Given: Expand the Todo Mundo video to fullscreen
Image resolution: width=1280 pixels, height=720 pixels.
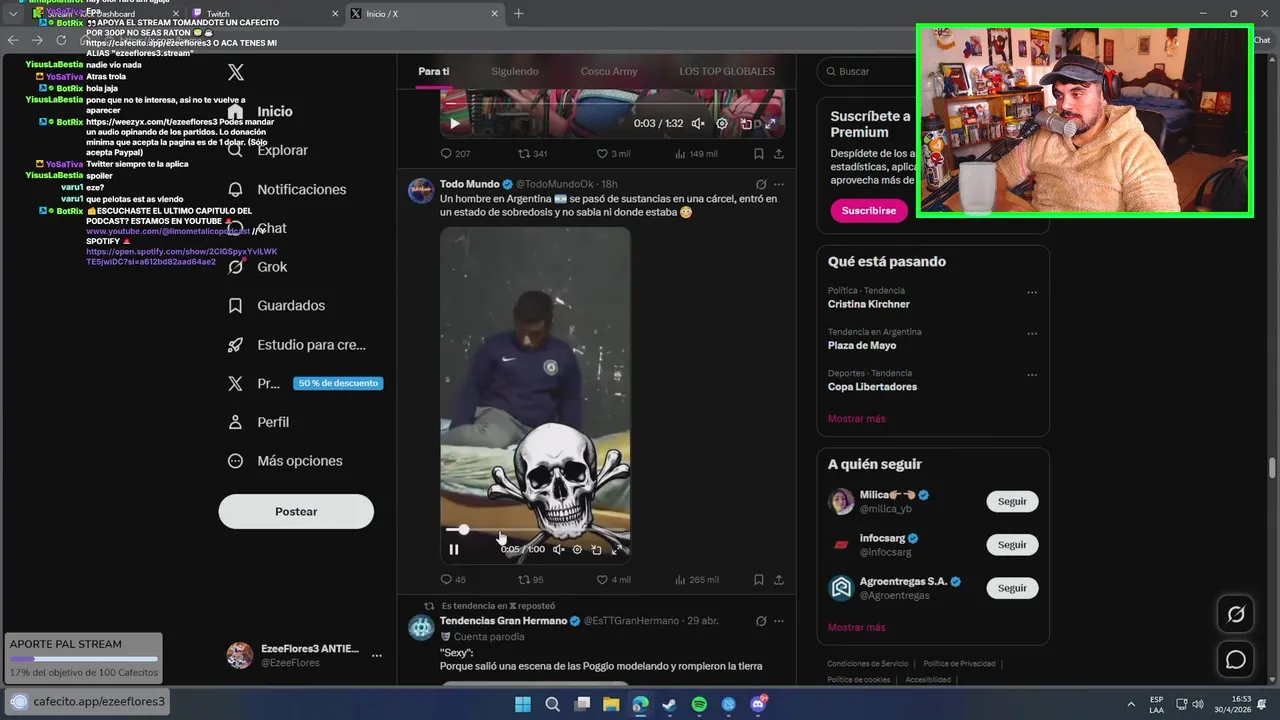Looking at the screenshot, I should (617, 549).
